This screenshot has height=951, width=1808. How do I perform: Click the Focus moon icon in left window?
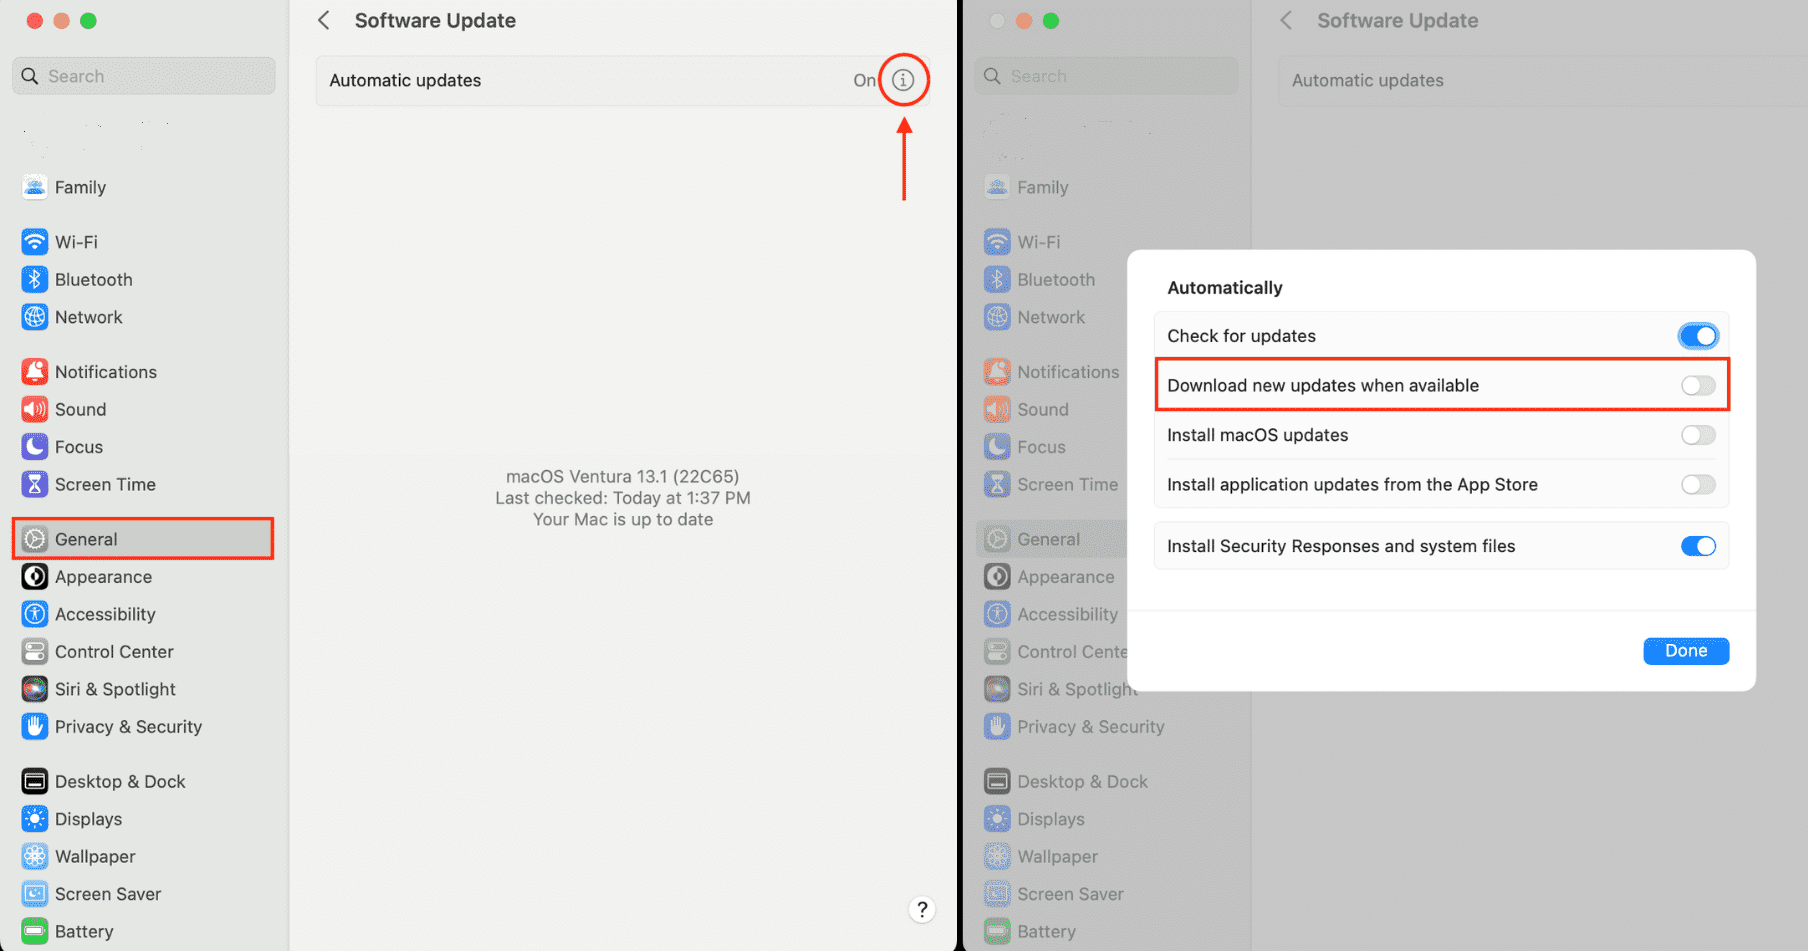tap(35, 447)
